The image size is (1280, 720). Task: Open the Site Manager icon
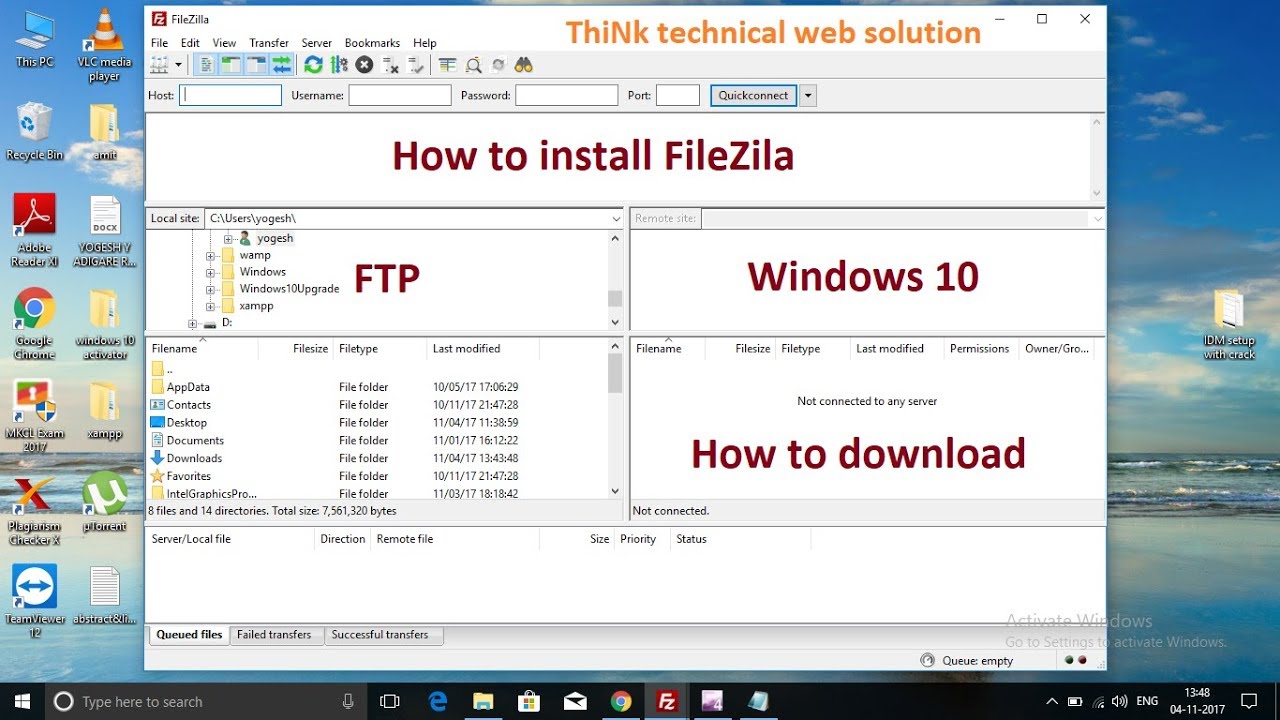point(159,65)
